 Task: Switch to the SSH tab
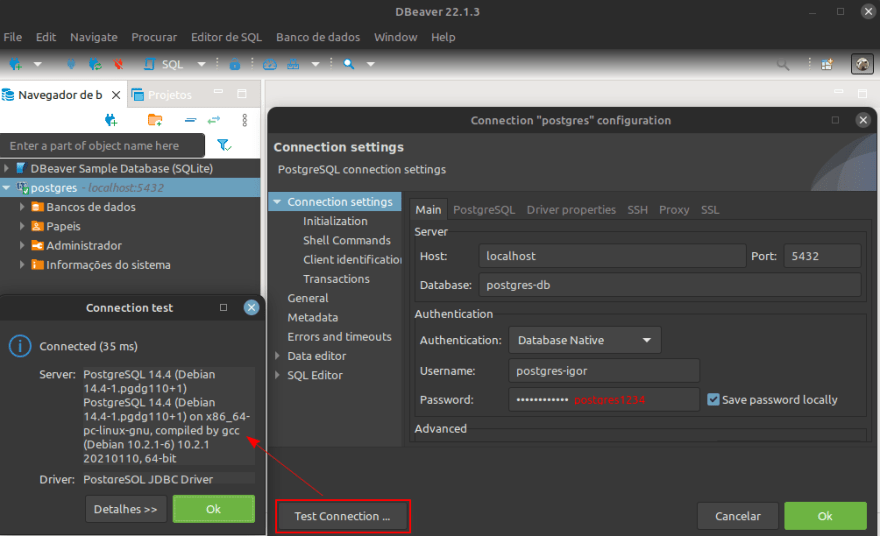pyautogui.click(x=637, y=209)
